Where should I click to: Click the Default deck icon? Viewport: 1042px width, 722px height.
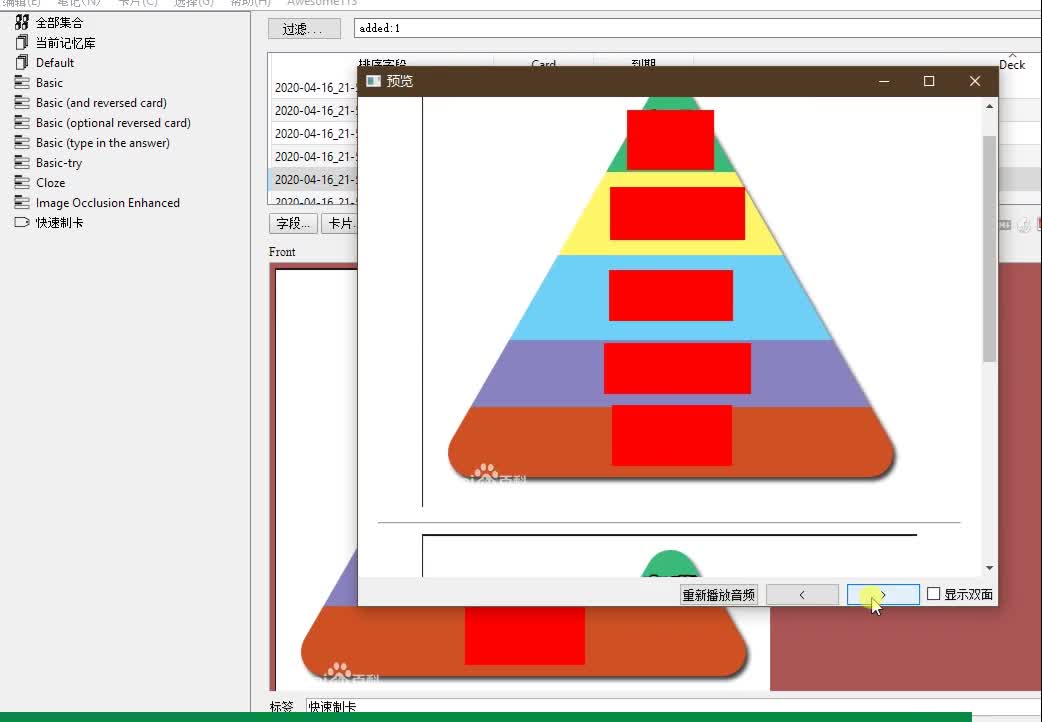[x=22, y=62]
